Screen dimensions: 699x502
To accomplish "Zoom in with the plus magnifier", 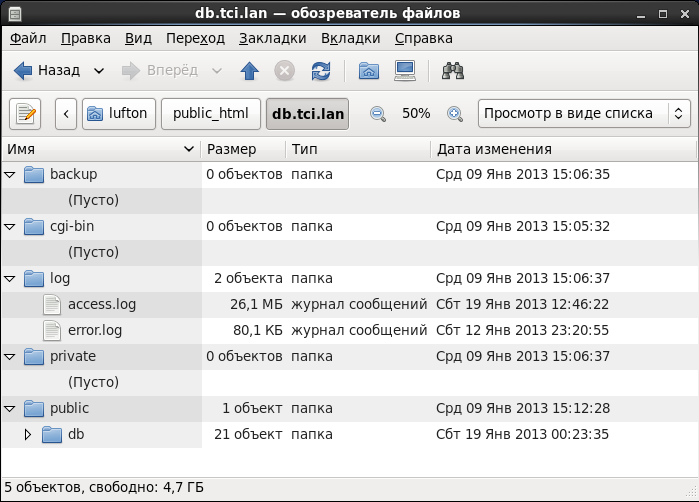I will click(x=455, y=114).
